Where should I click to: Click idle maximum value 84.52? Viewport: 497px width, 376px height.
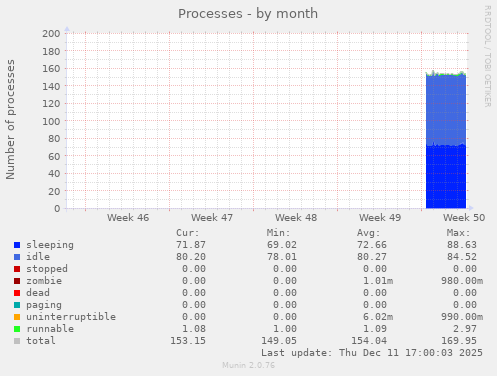(462, 257)
